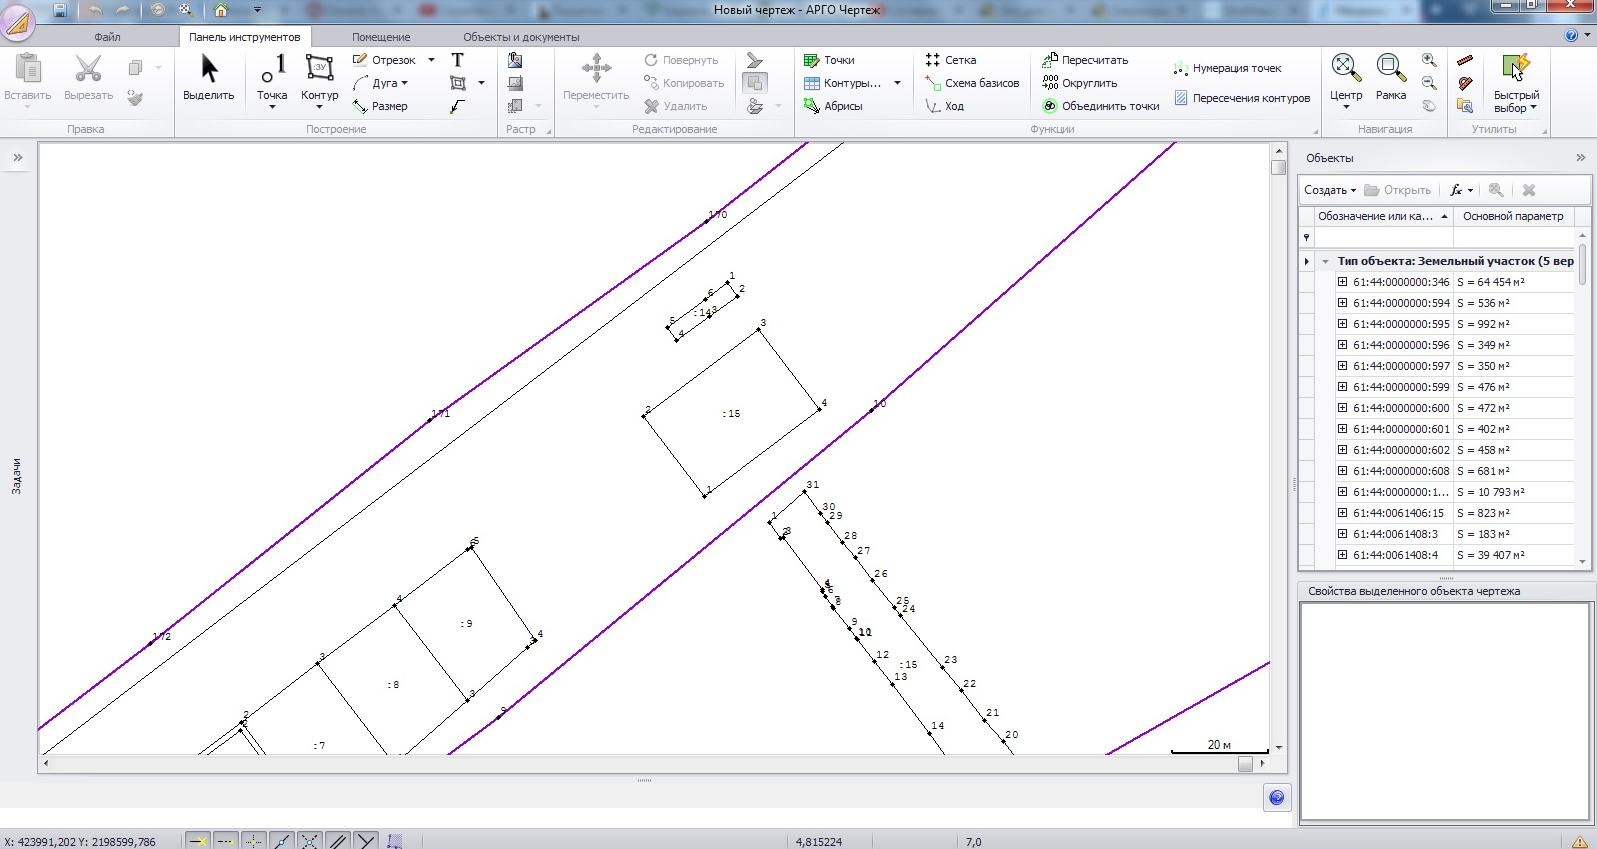The height and width of the screenshot is (849, 1597).
Task: Click the Text tool icon
Action: click(x=457, y=60)
